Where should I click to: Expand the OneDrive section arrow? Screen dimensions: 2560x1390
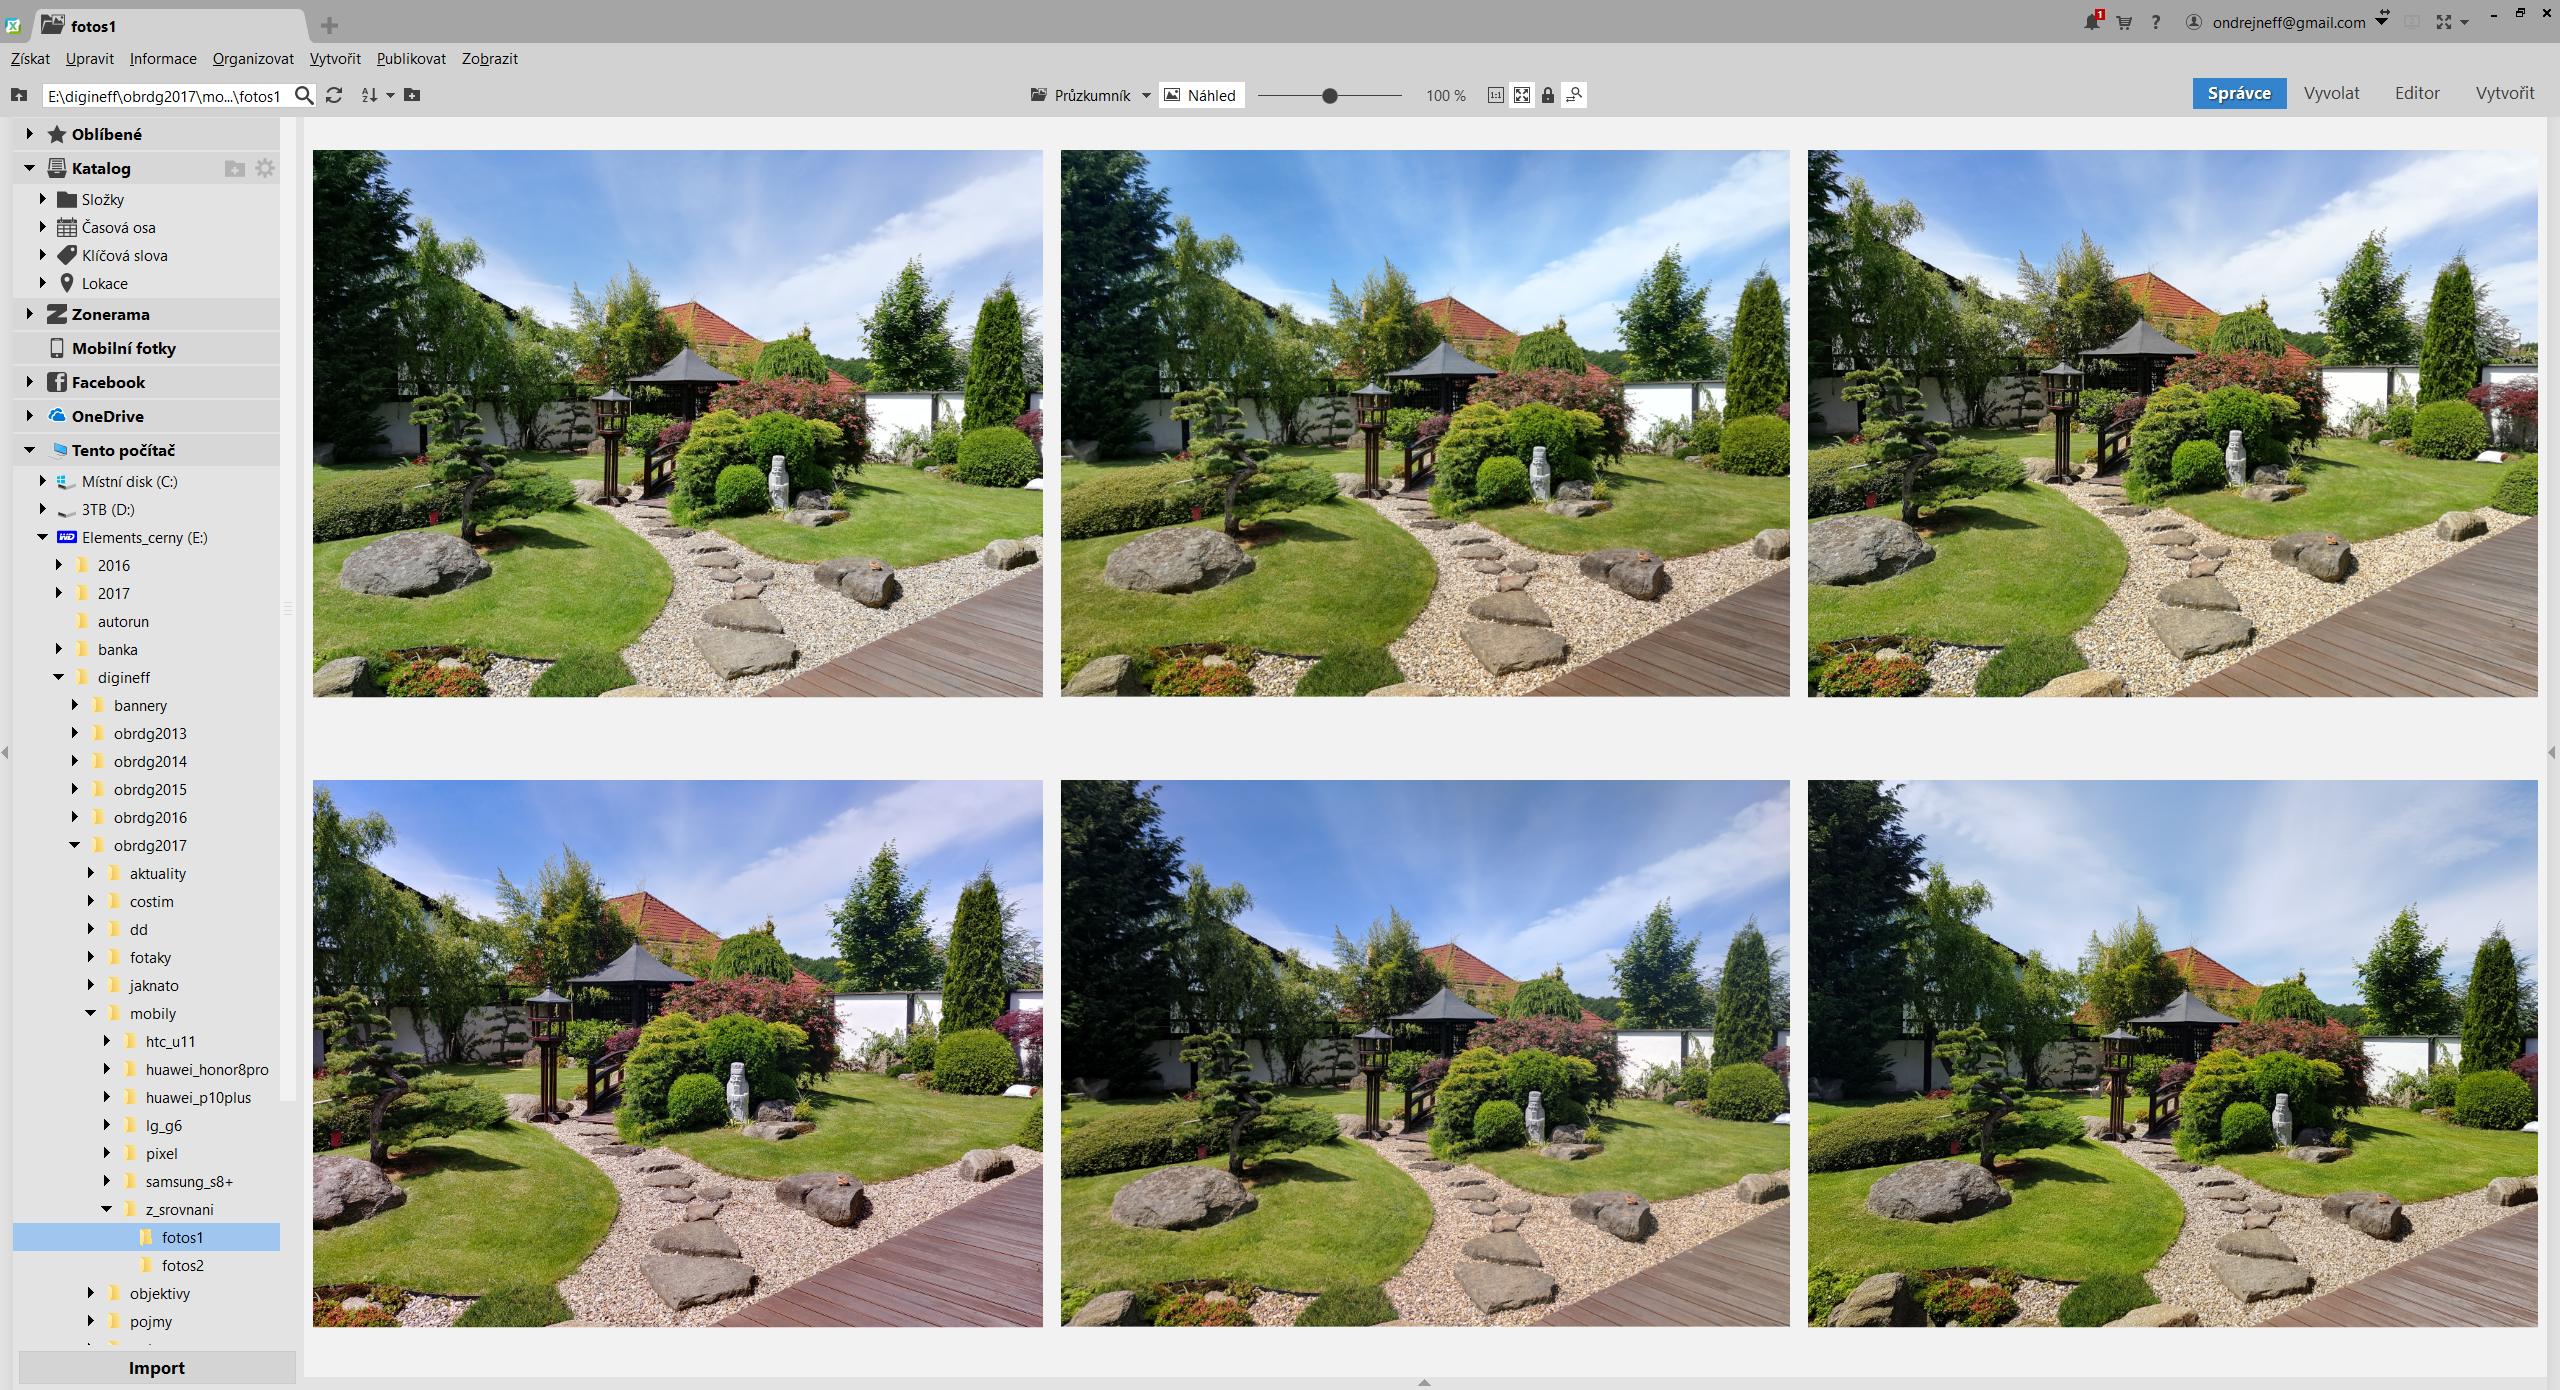click(29, 416)
